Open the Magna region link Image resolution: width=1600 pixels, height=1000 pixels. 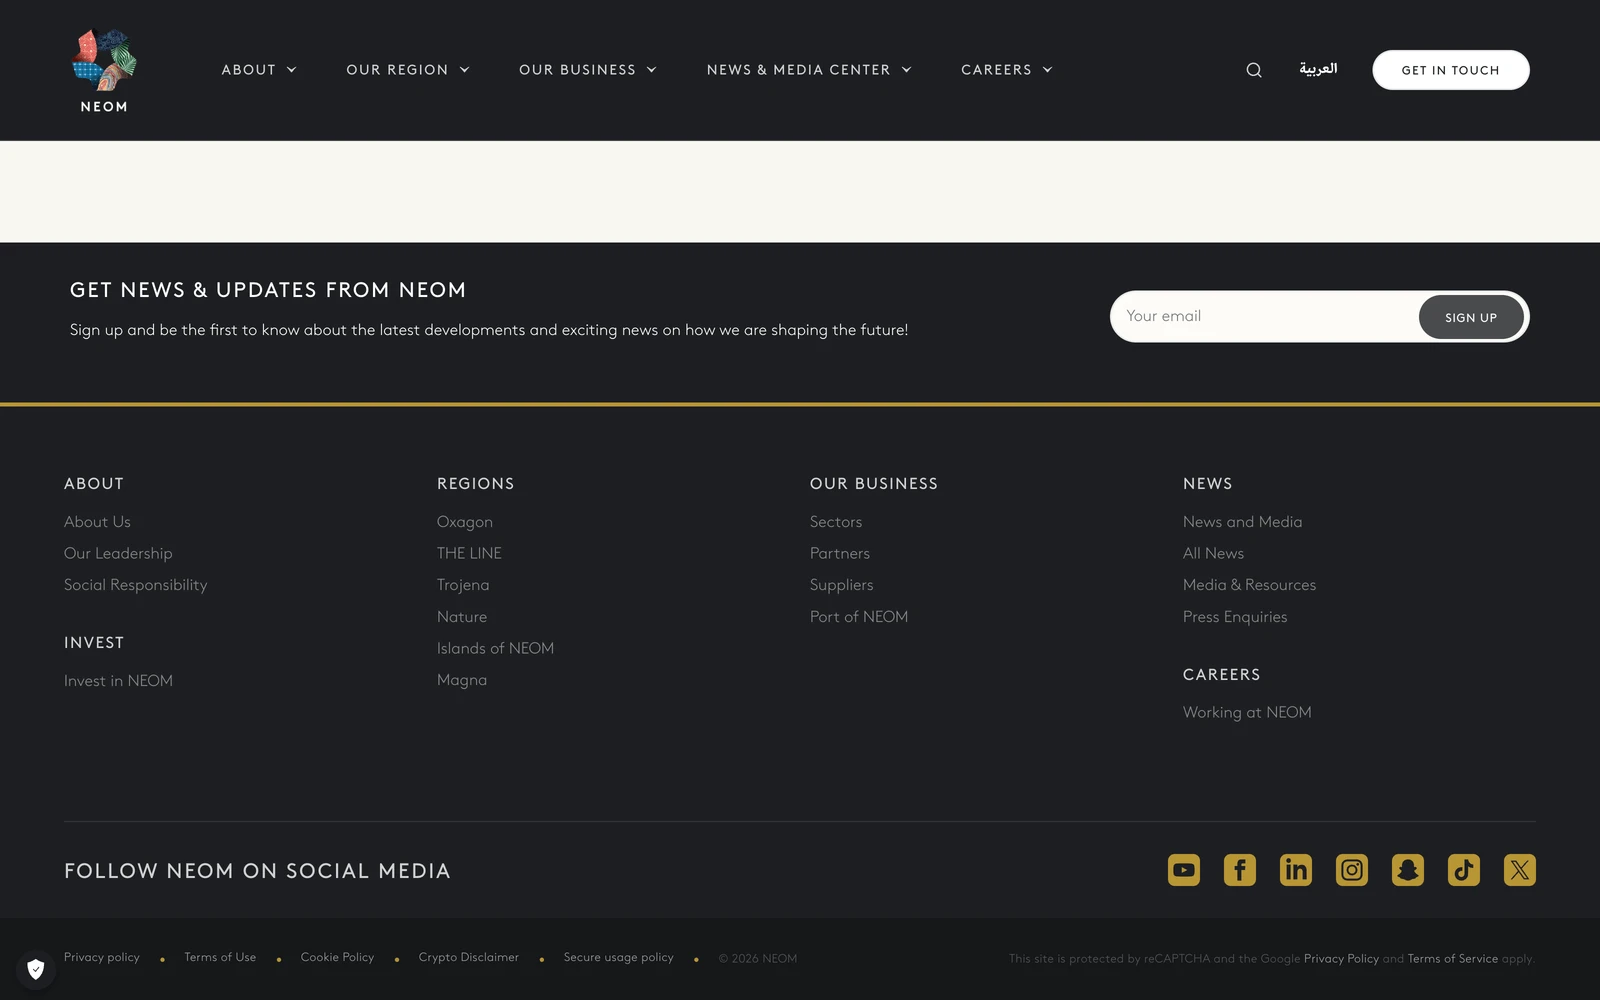click(x=462, y=680)
